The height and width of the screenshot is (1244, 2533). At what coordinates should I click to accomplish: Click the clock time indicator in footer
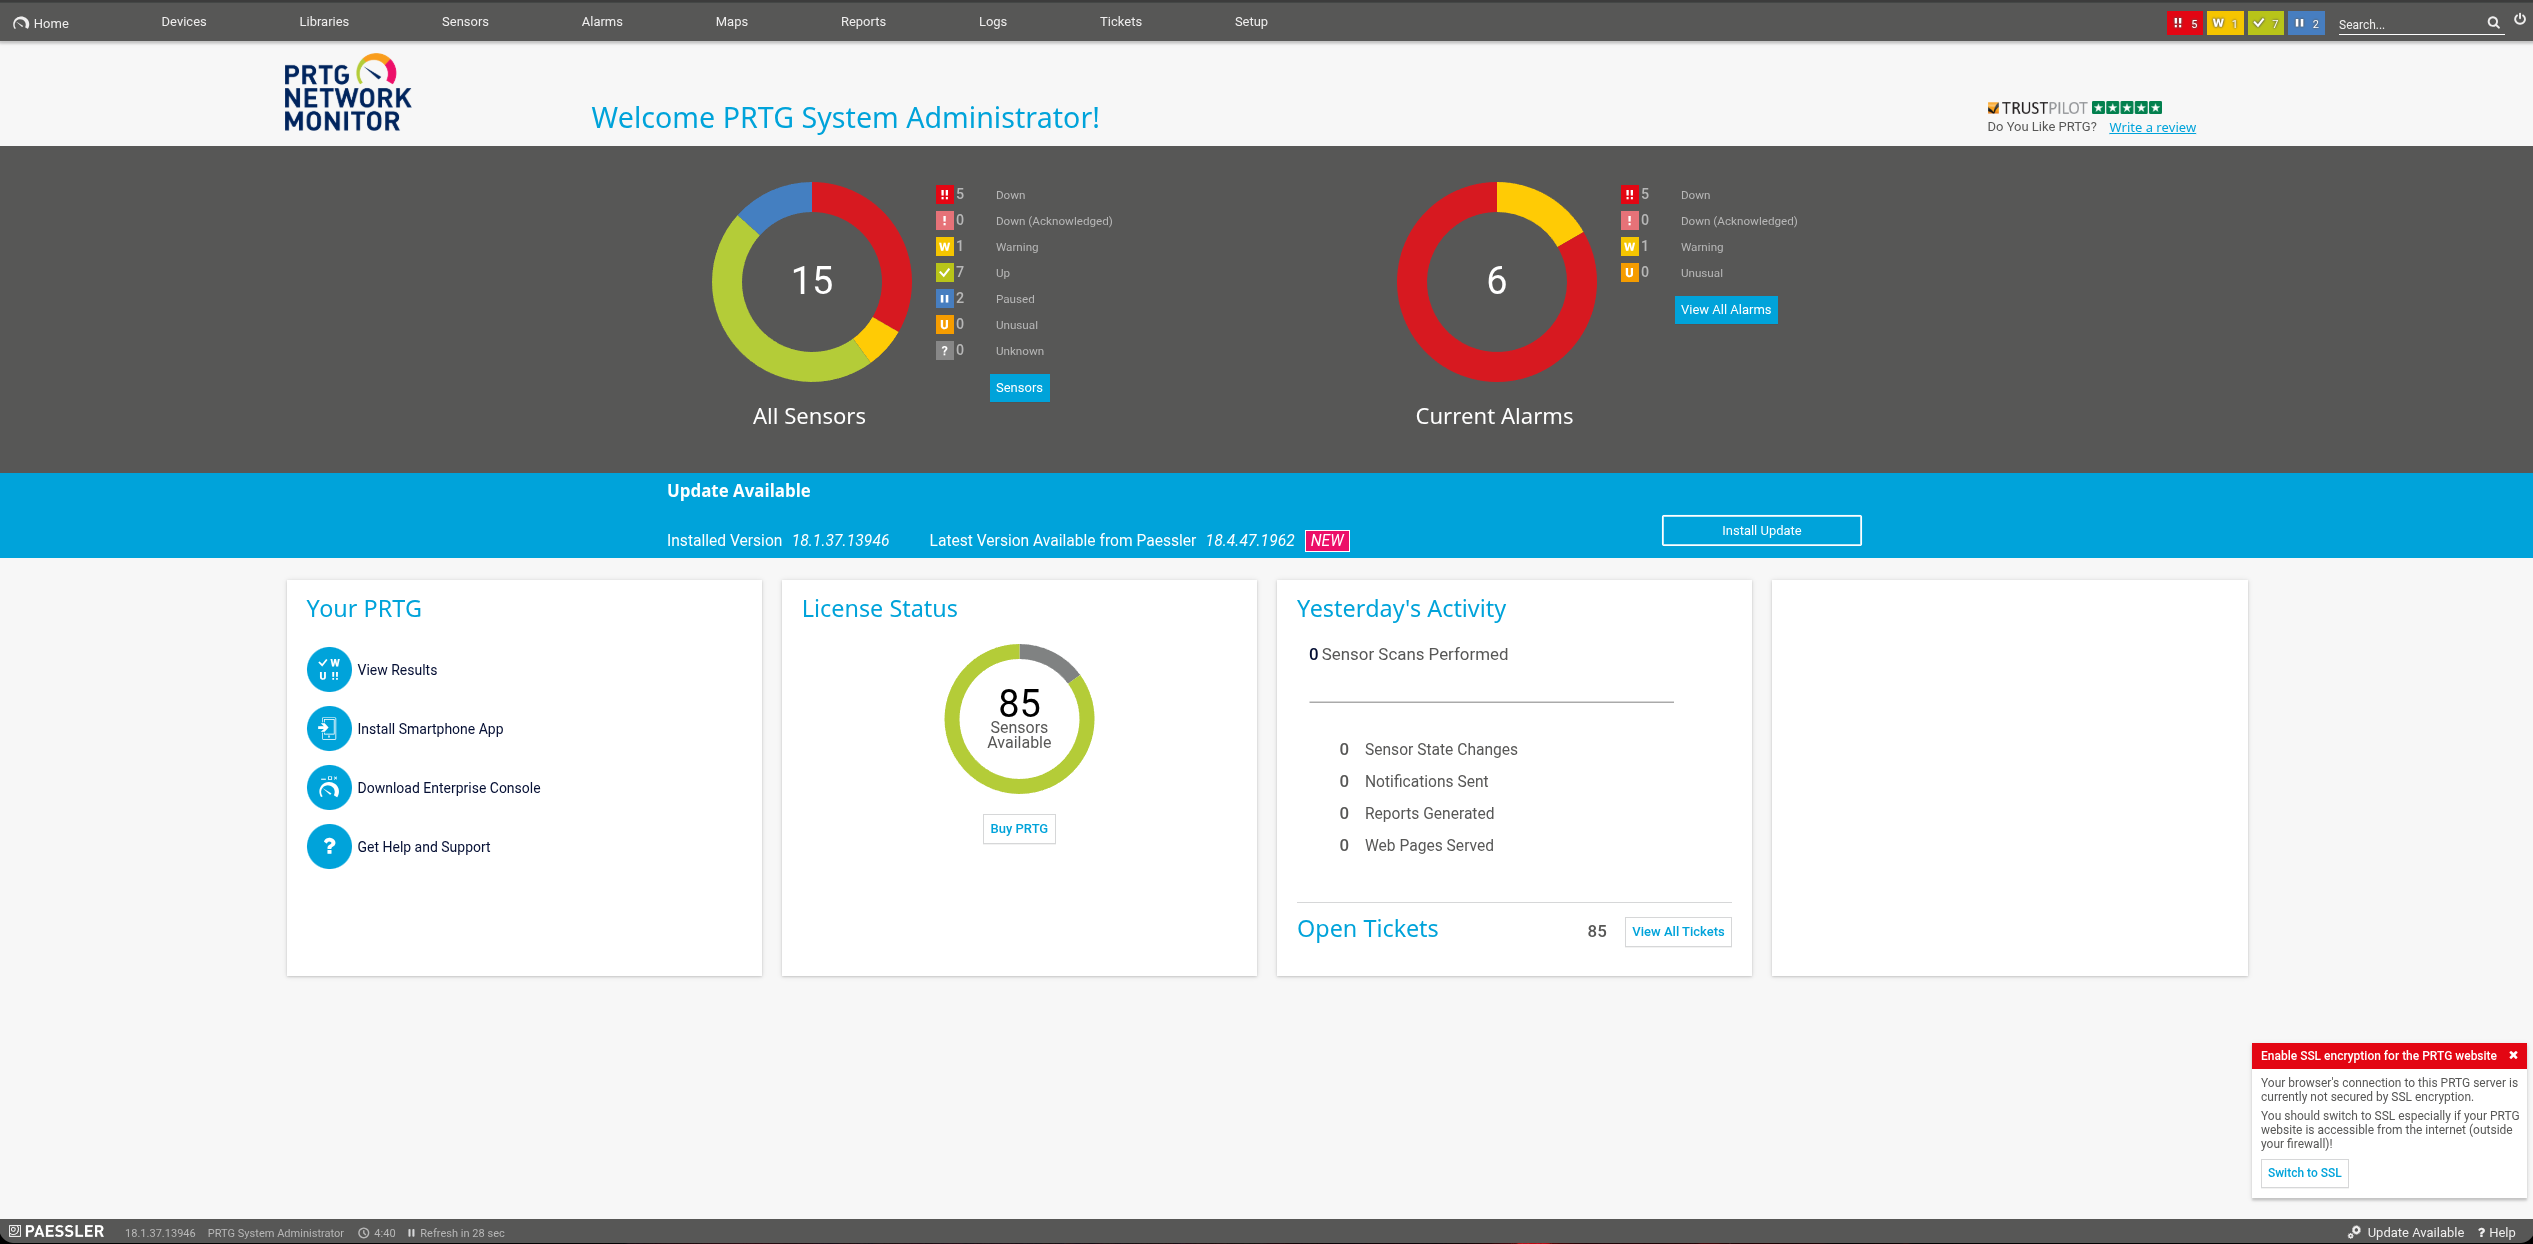(x=377, y=1233)
